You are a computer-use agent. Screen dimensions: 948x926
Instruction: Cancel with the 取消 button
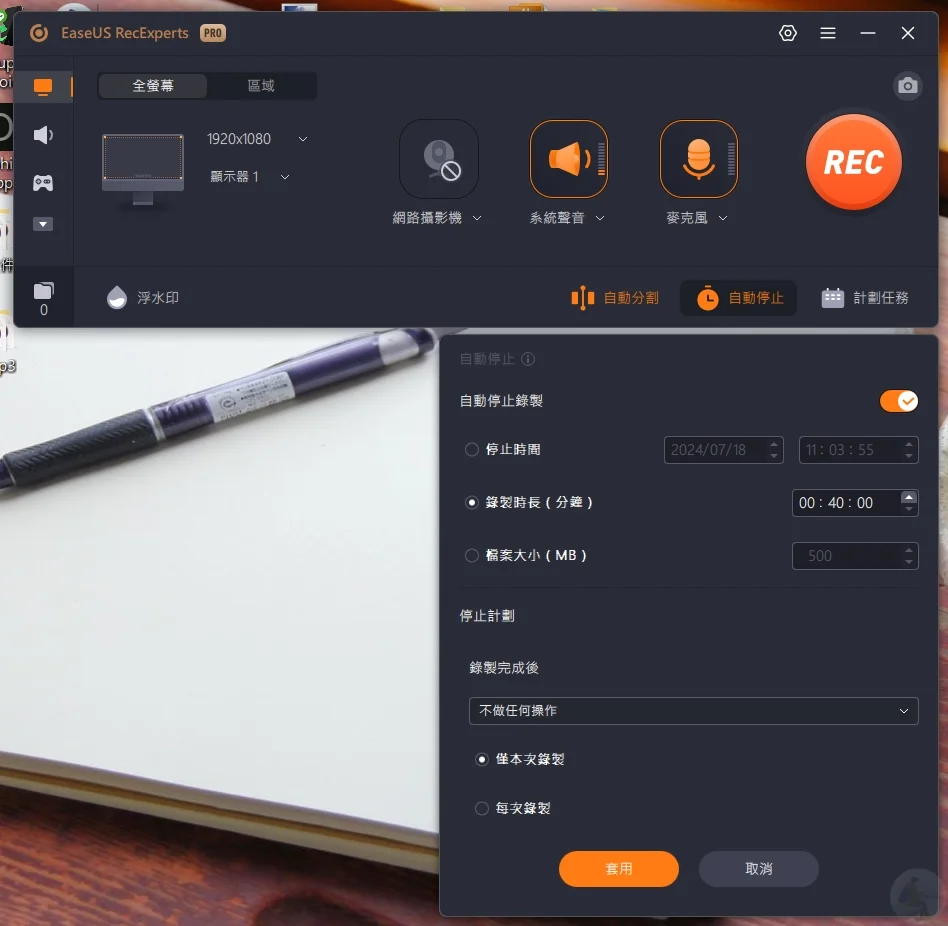[x=759, y=869]
